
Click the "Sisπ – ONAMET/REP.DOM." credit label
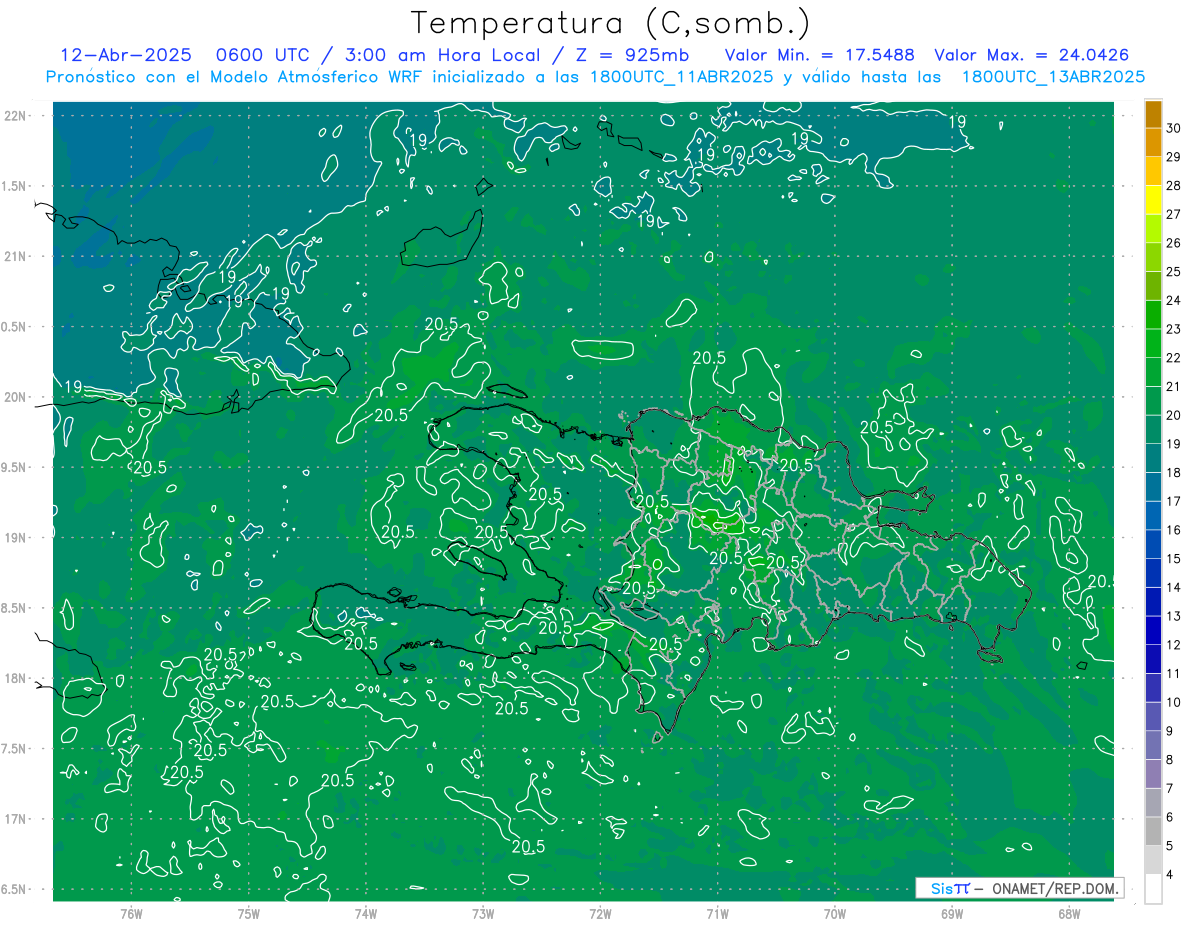point(1020,888)
